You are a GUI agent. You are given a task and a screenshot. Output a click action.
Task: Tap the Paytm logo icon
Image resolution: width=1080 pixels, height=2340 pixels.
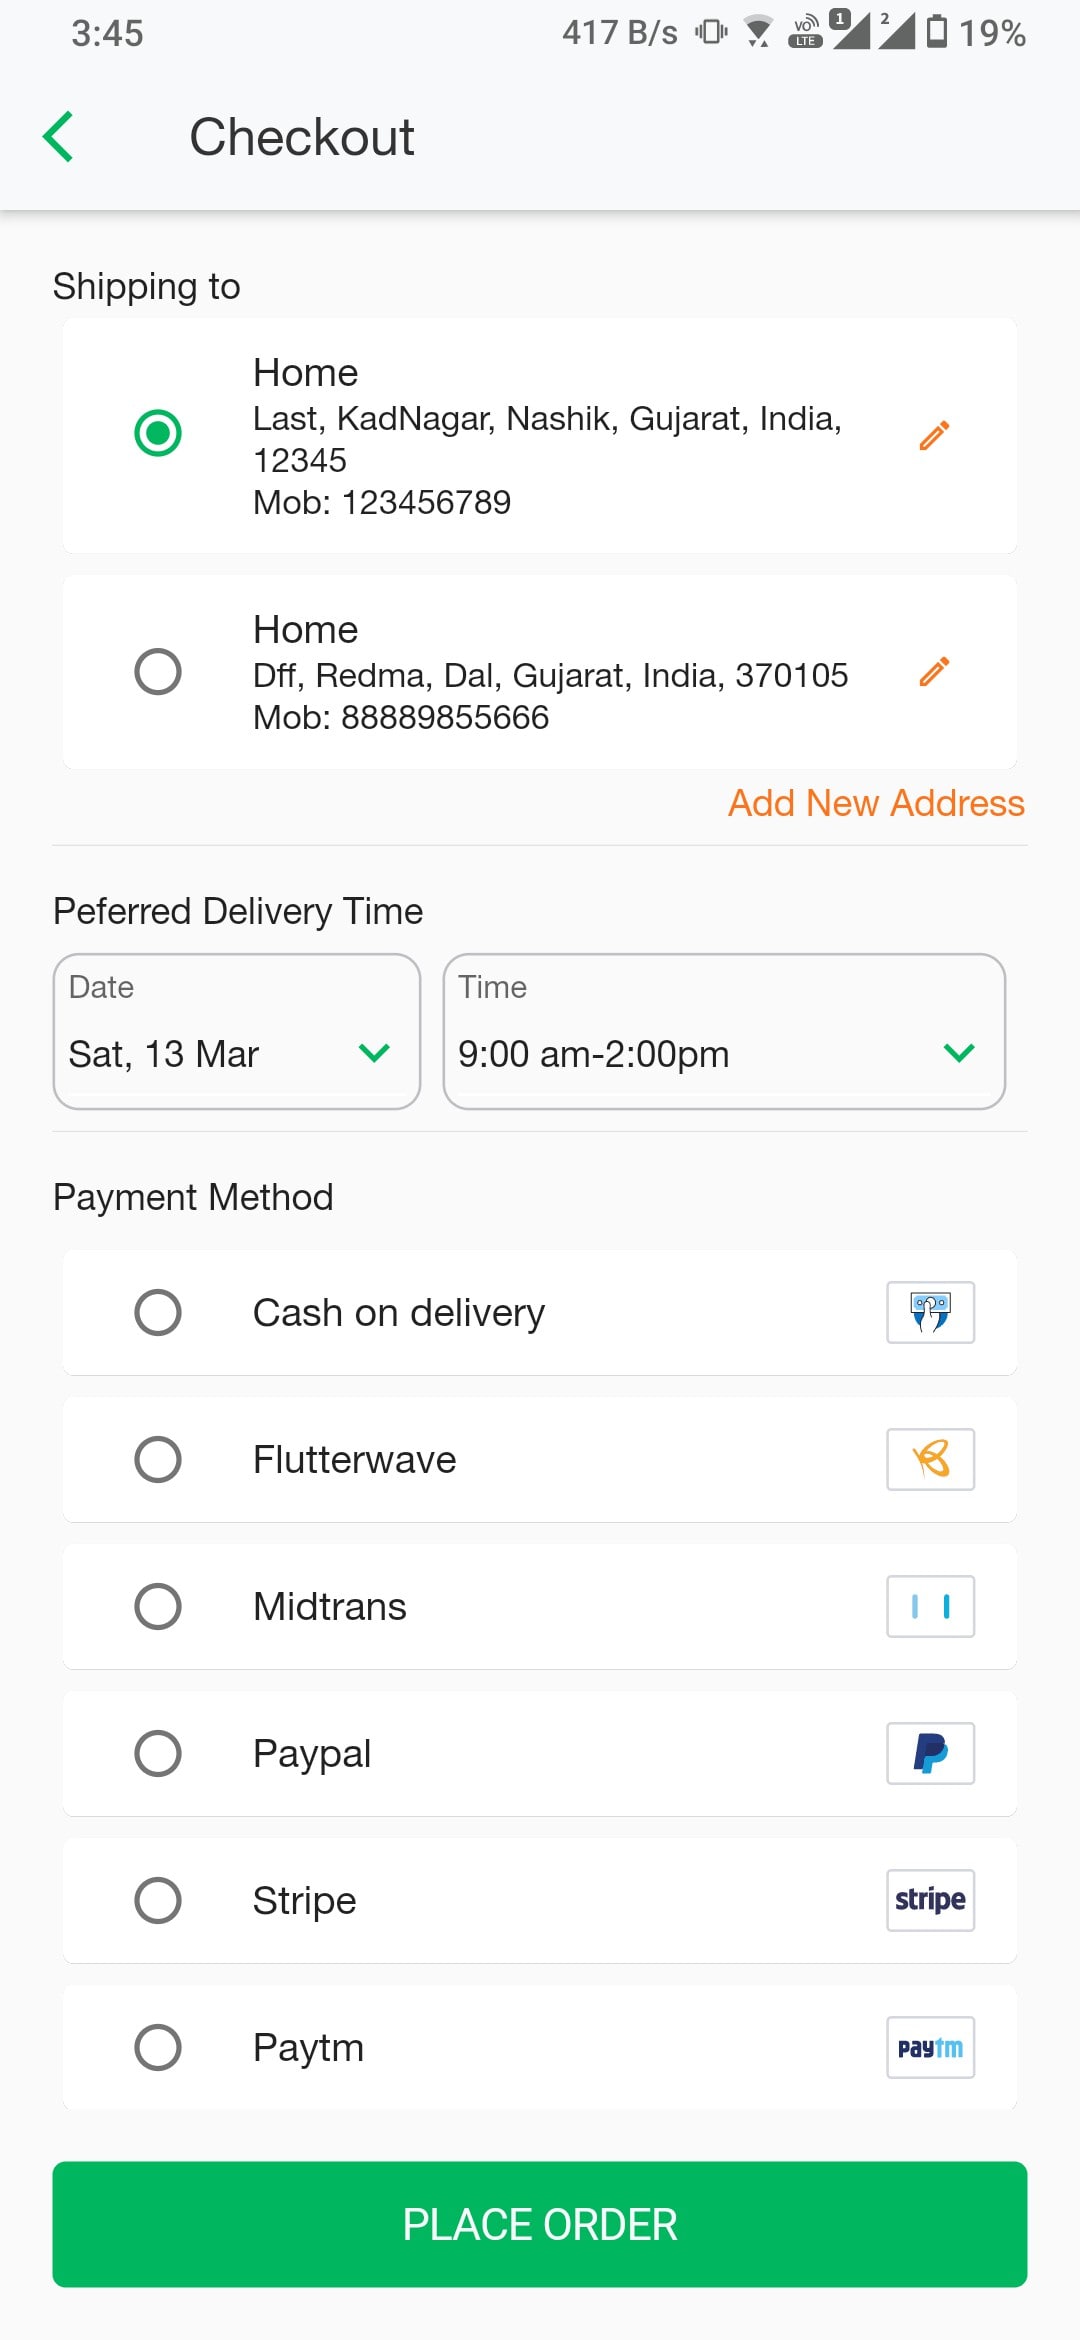[x=930, y=2047]
